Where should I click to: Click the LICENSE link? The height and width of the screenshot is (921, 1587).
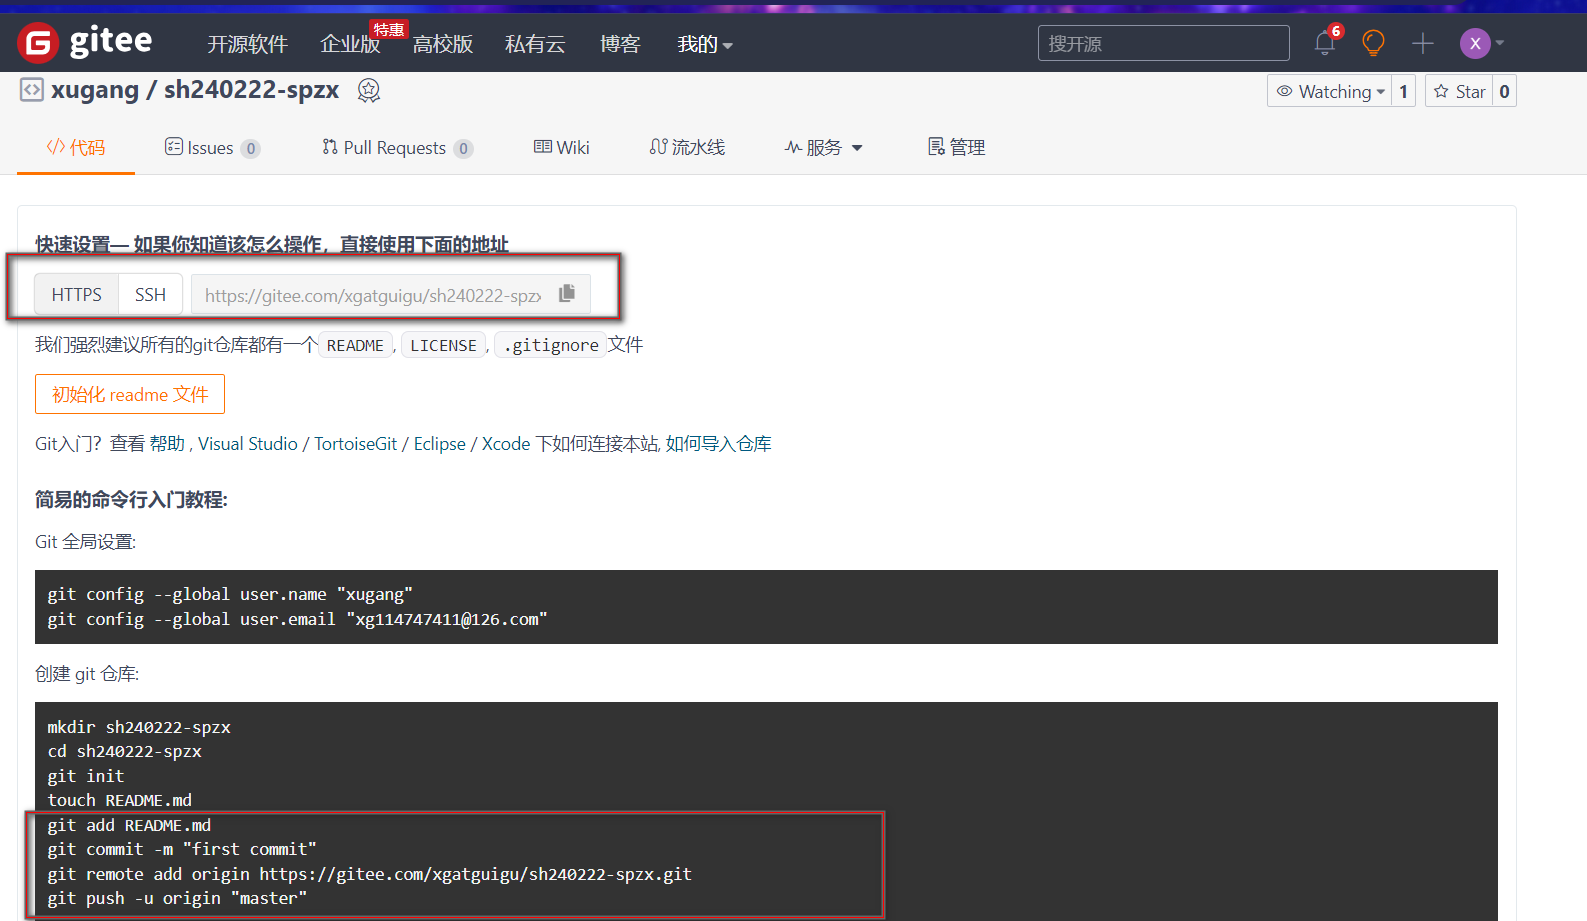443,345
